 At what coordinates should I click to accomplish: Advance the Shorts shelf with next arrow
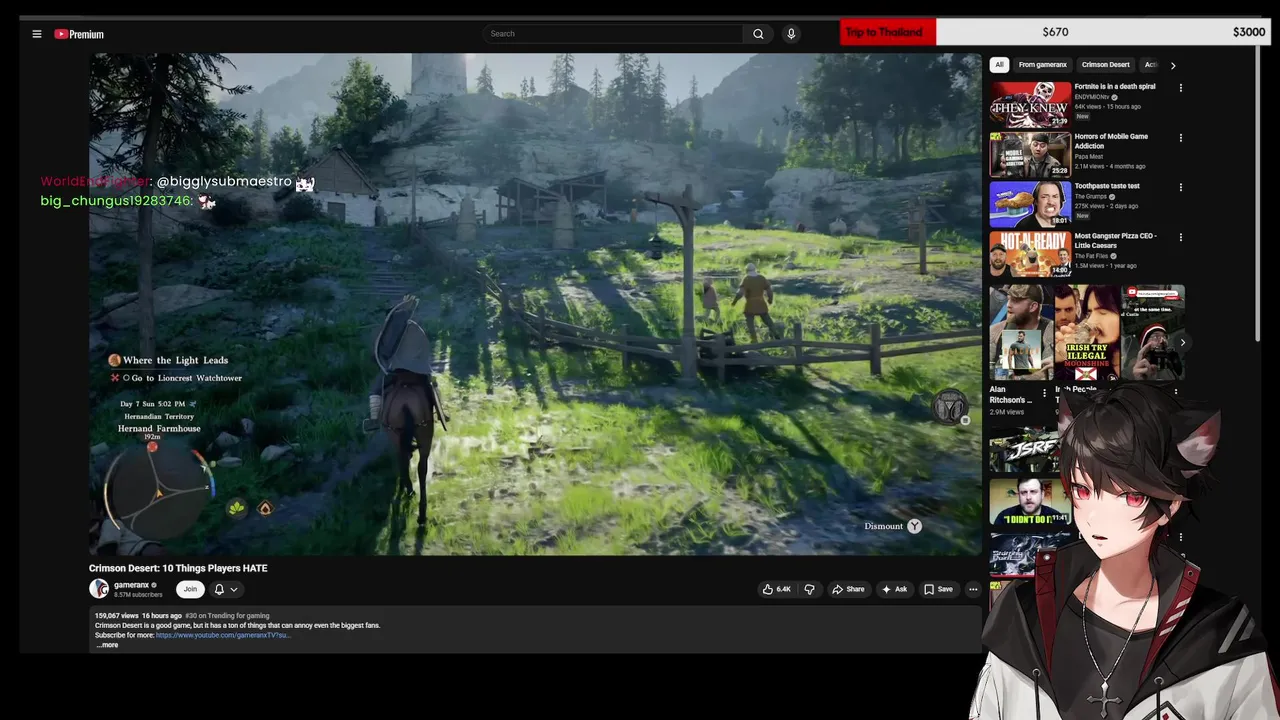[1182, 342]
